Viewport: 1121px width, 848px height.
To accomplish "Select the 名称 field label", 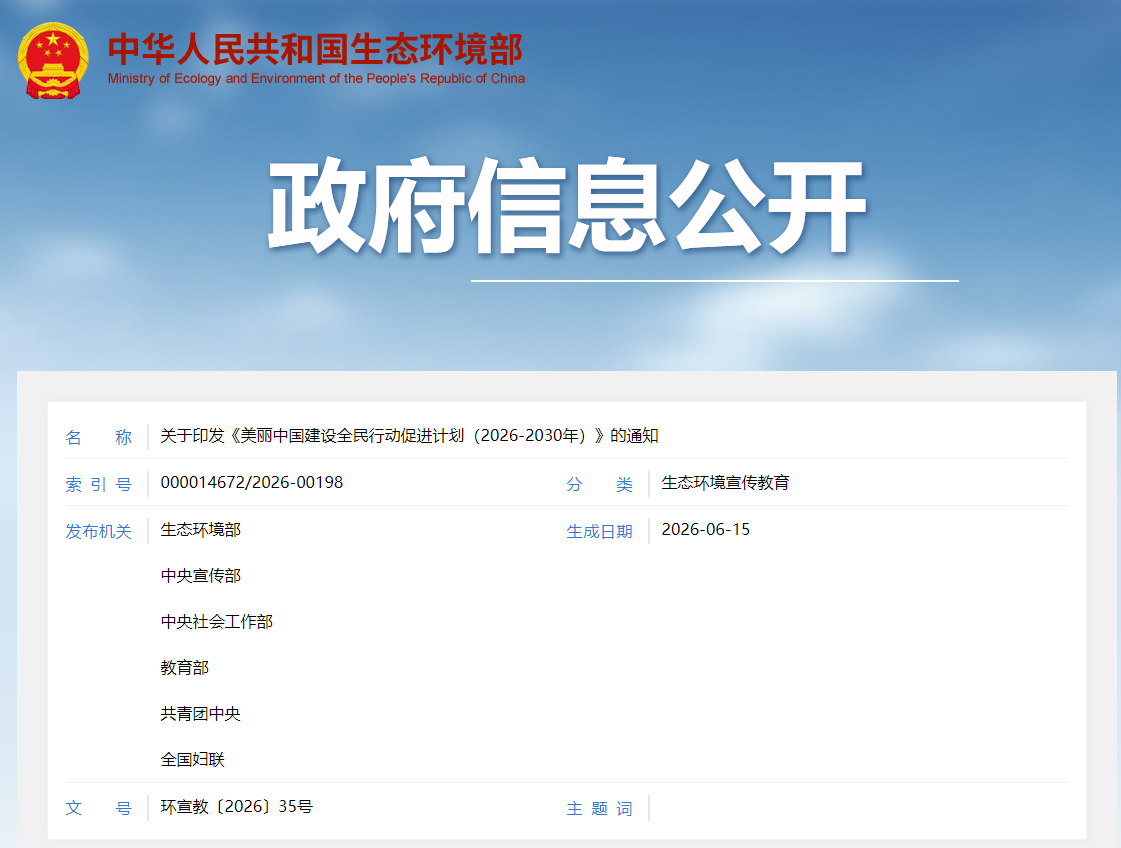I will pyautogui.click(x=99, y=437).
